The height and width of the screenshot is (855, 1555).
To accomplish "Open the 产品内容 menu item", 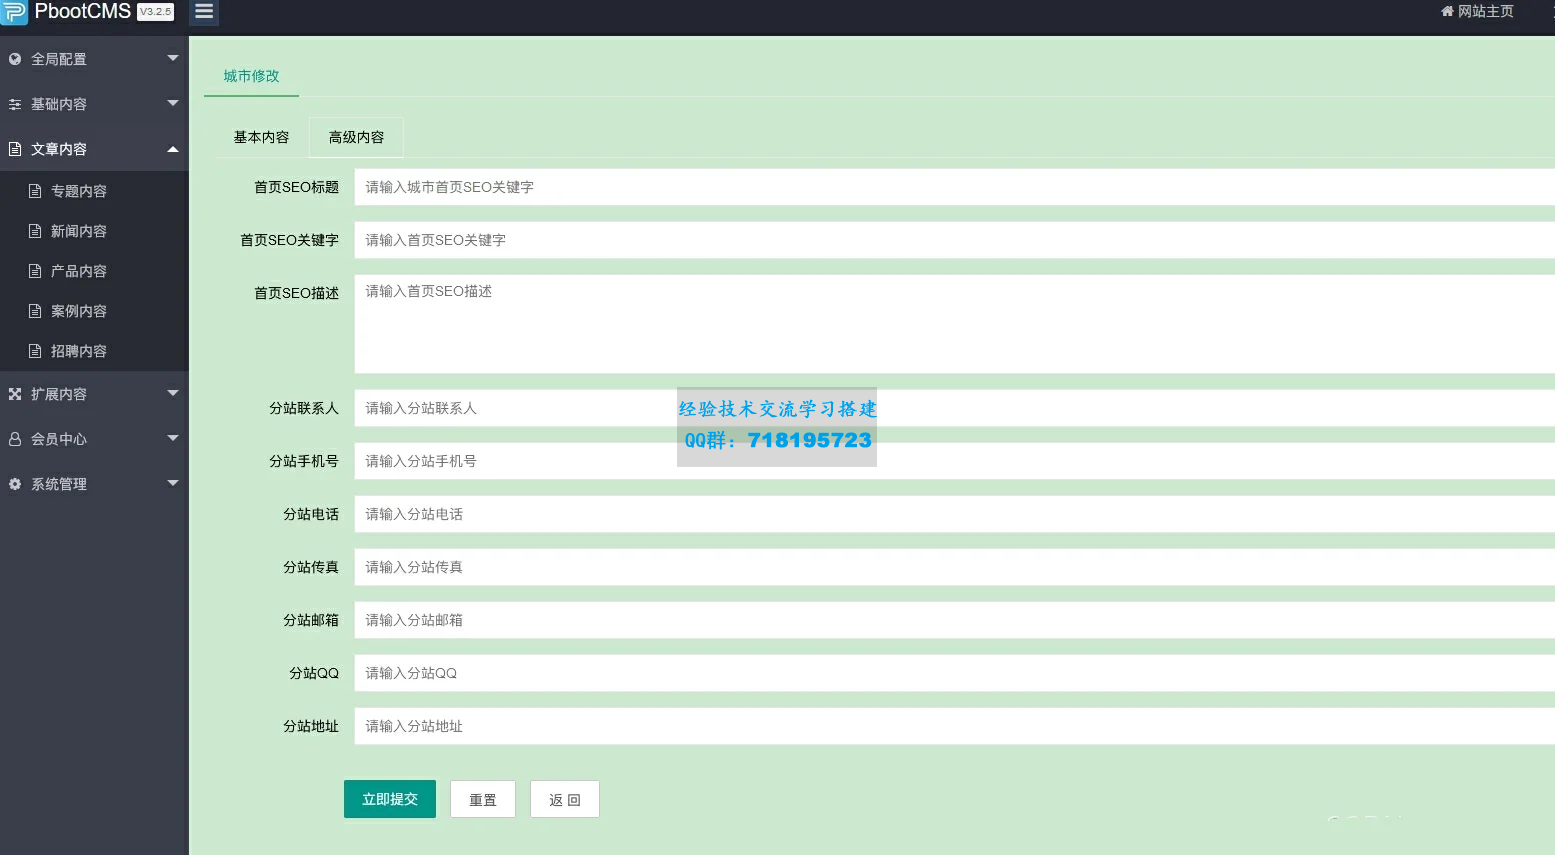I will pos(94,271).
